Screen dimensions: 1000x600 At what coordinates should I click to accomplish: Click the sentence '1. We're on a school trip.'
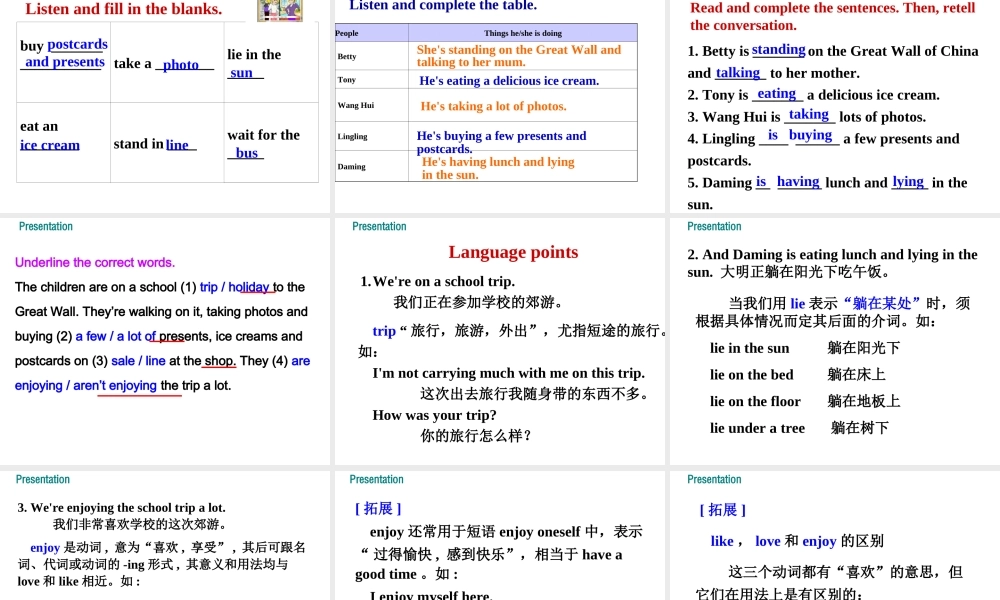(x=438, y=281)
